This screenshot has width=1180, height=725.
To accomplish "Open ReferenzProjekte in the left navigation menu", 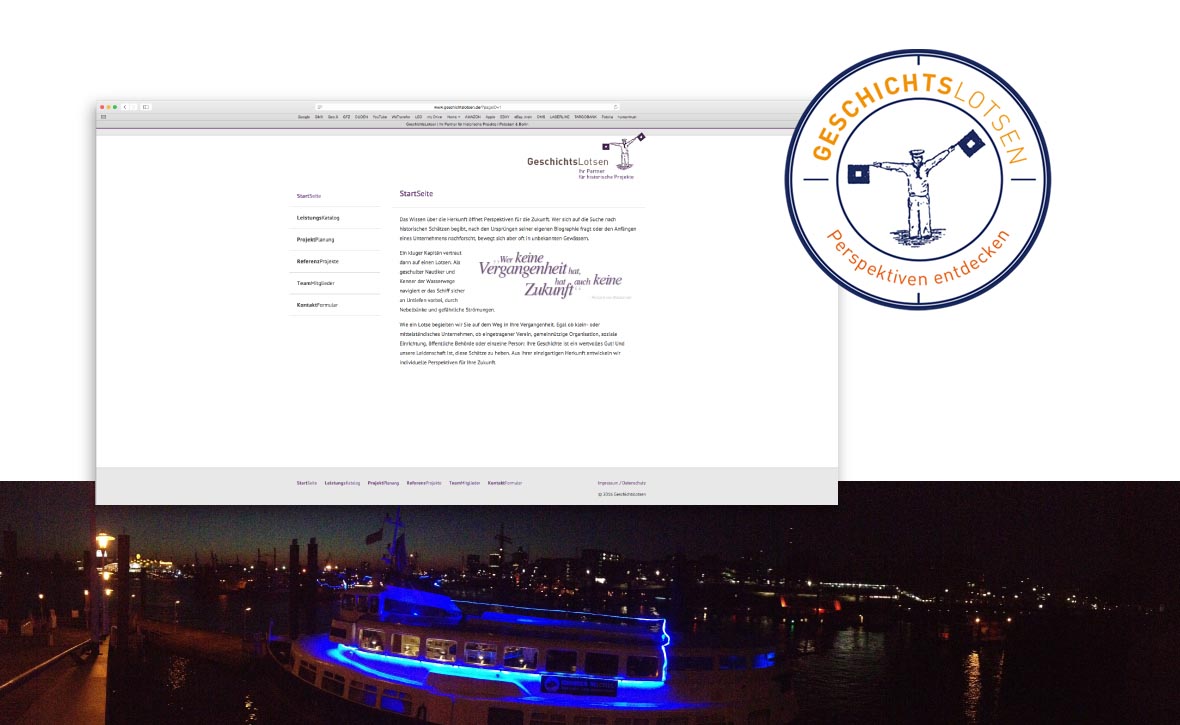I will [x=318, y=261].
